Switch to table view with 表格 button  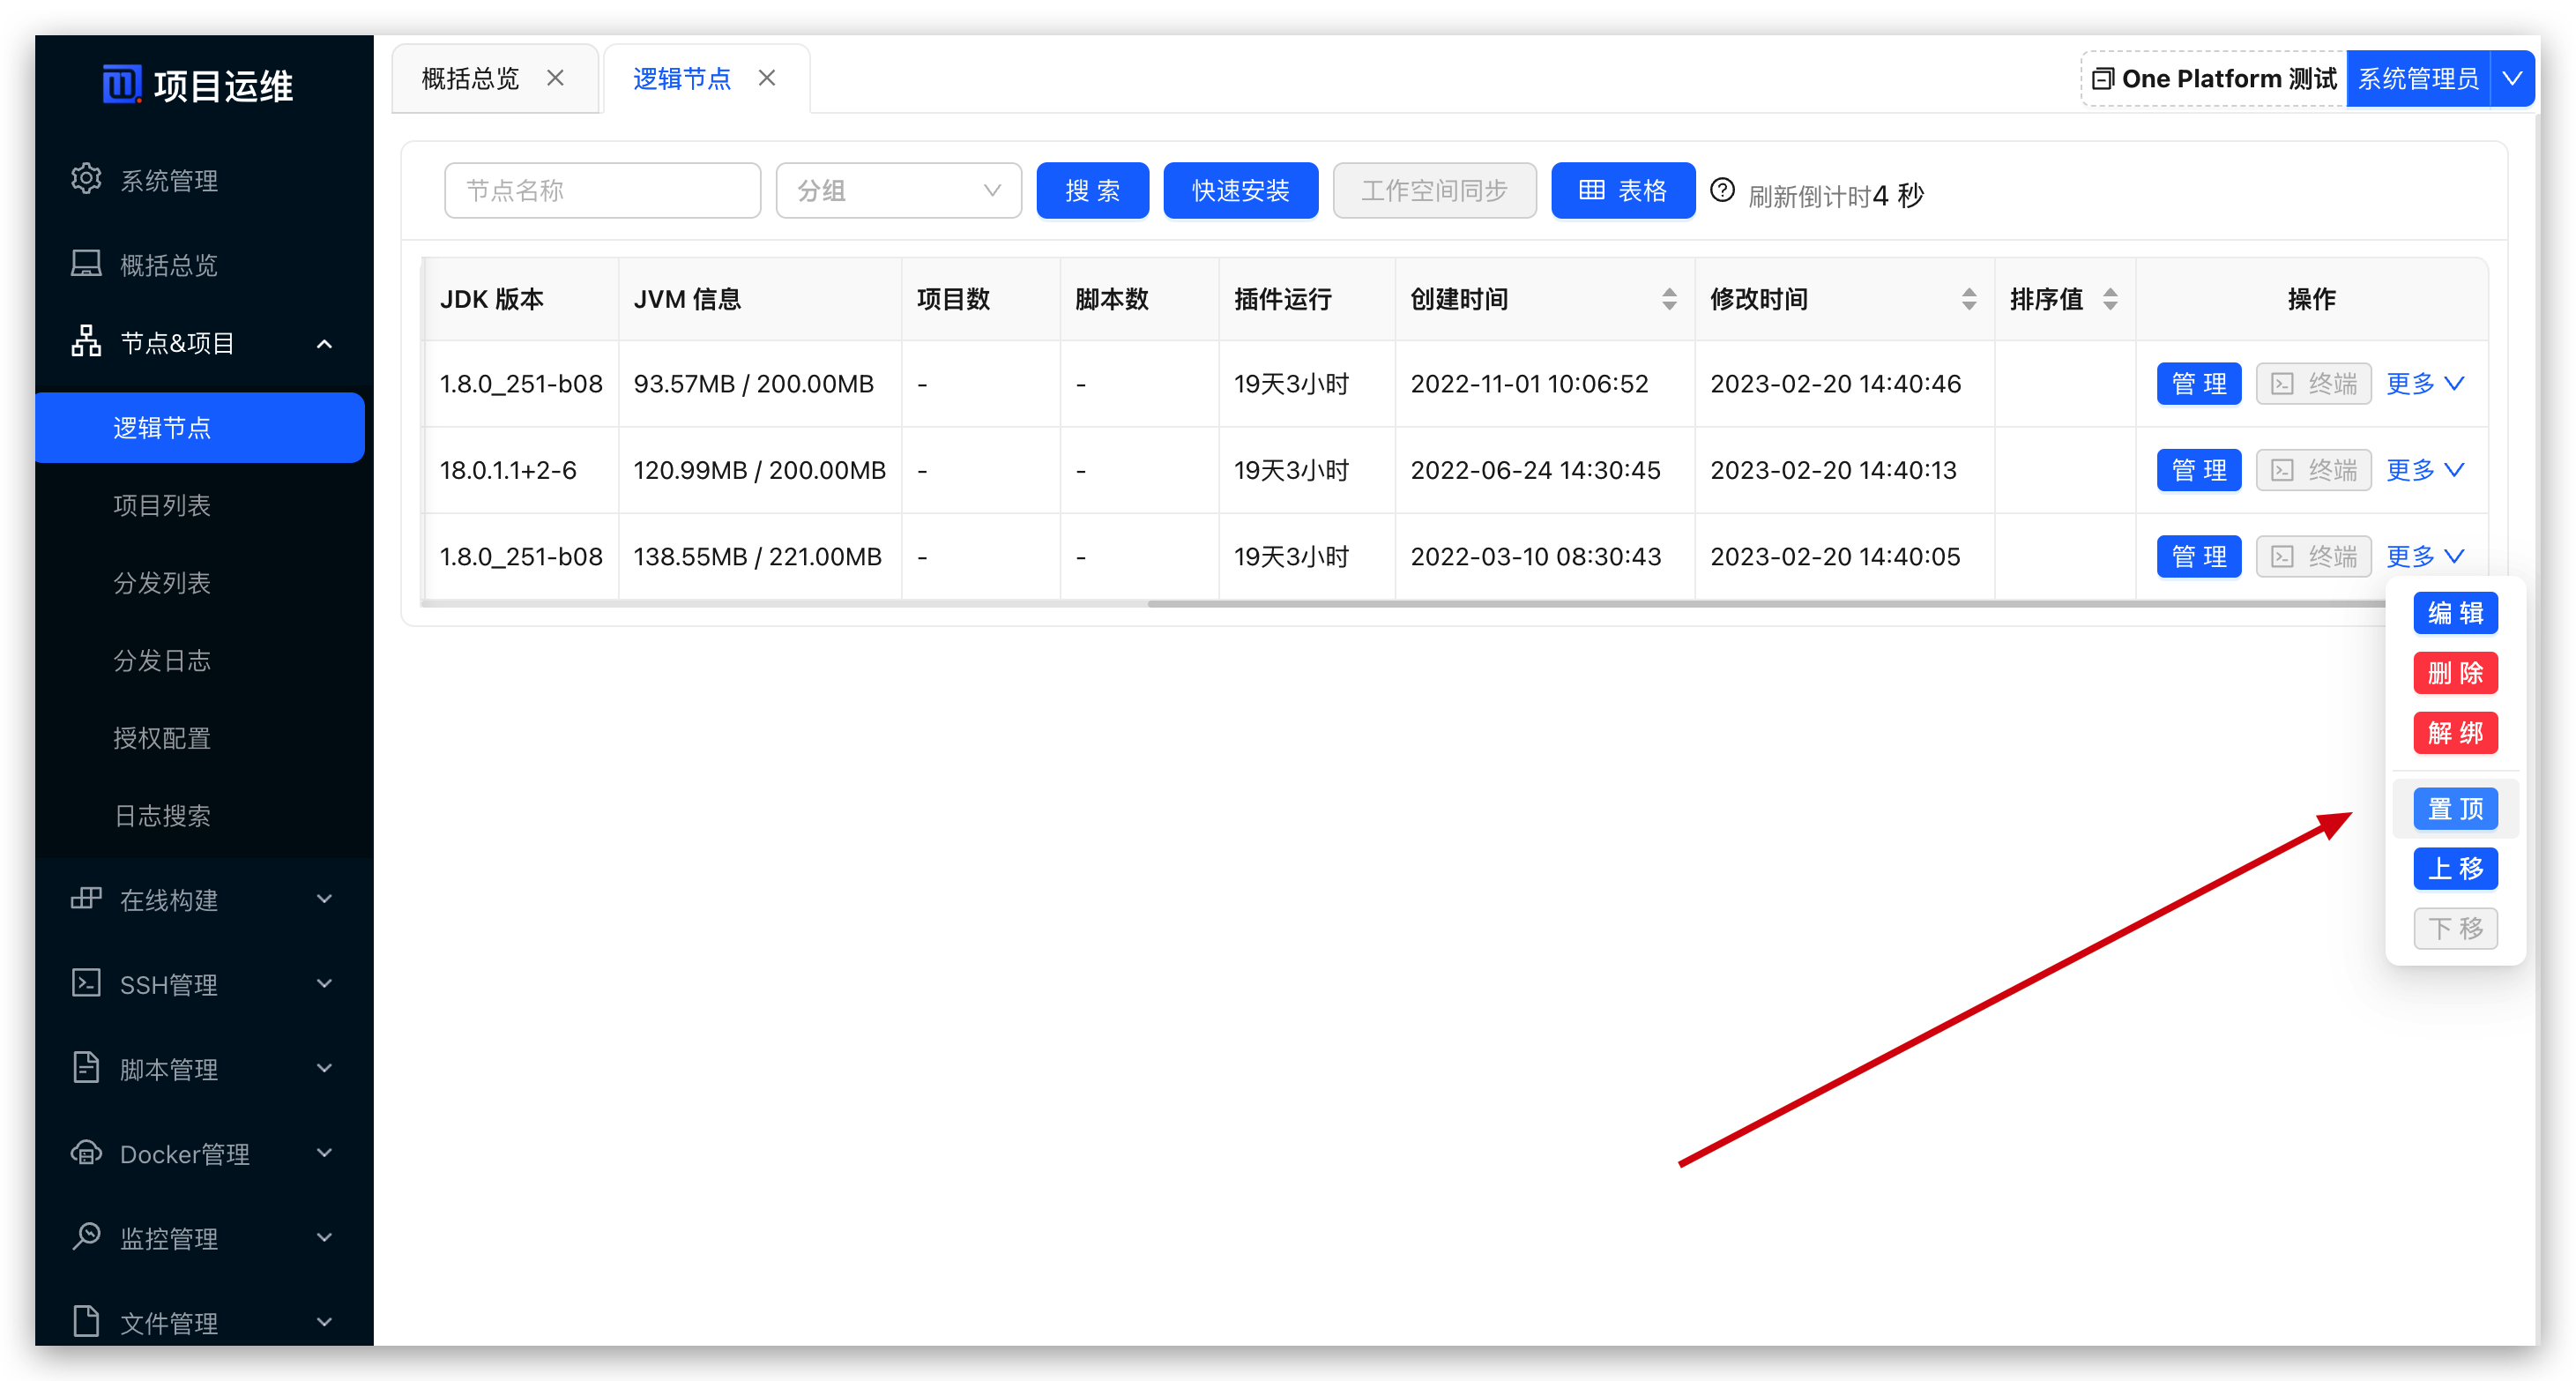click(x=1622, y=190)
